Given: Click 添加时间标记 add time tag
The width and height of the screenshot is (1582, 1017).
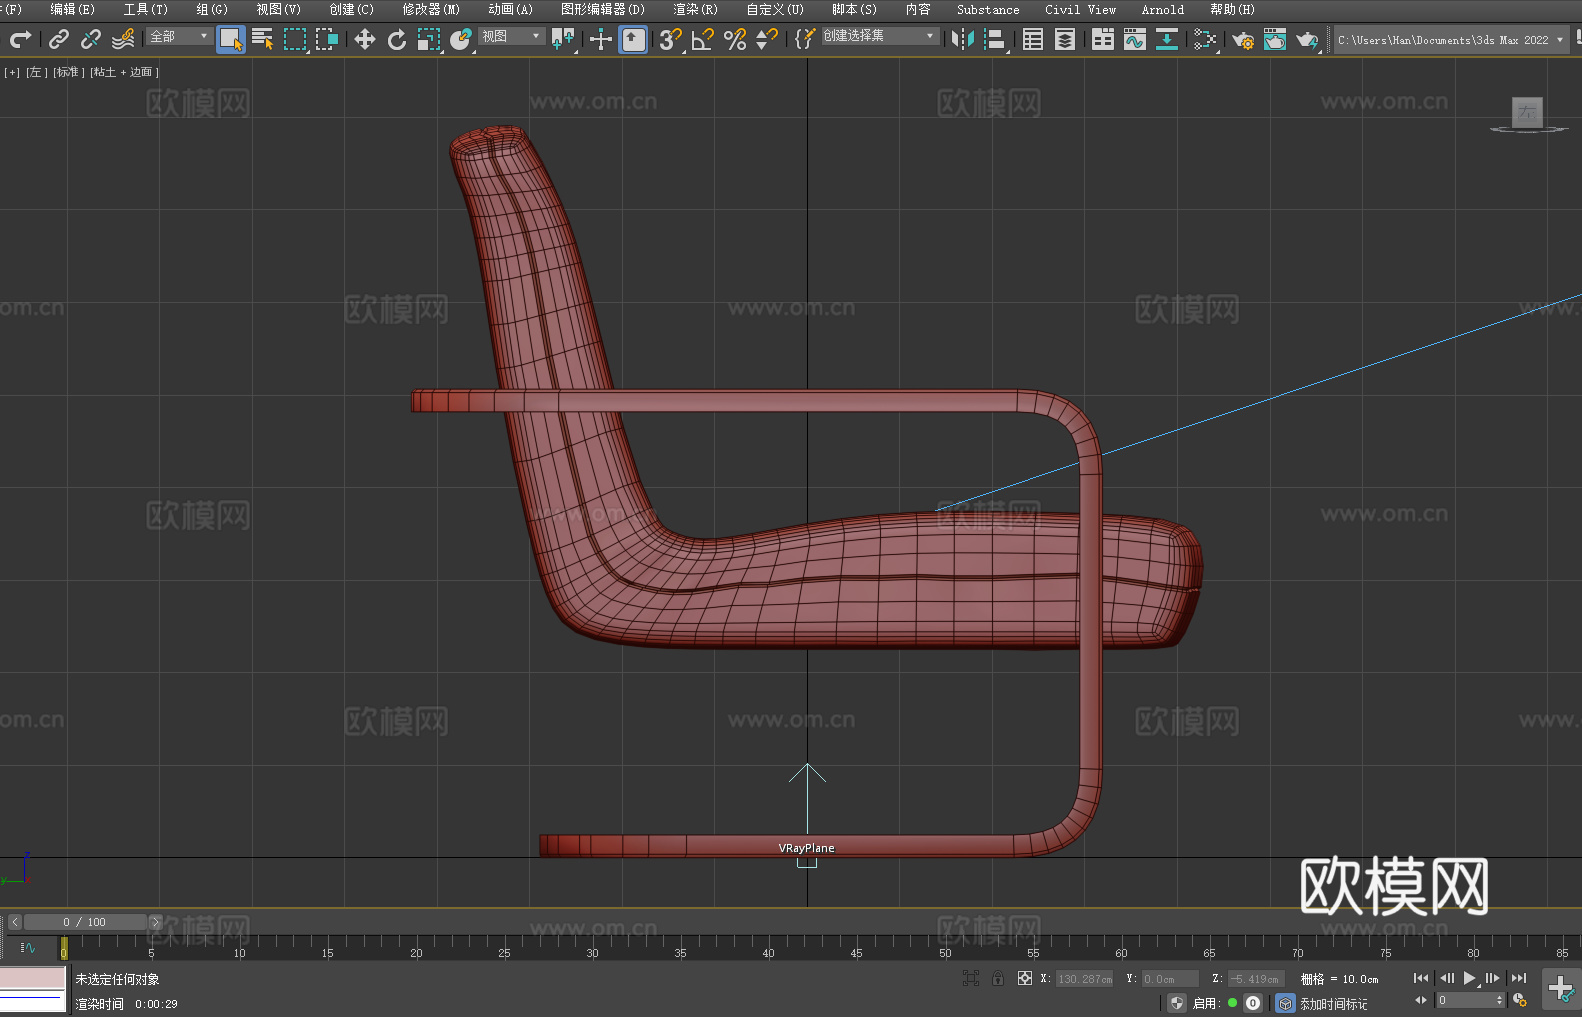Looking at the screenshot, I should coord(1333,1003).
